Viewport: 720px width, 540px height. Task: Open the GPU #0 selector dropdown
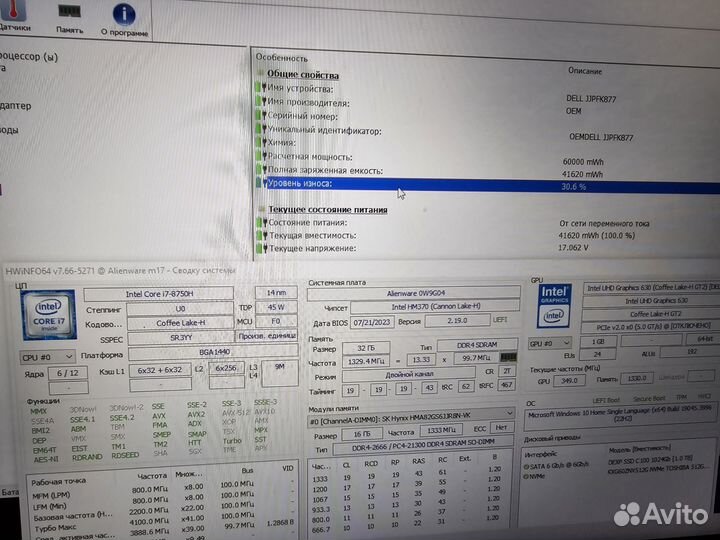click(549, 343)
